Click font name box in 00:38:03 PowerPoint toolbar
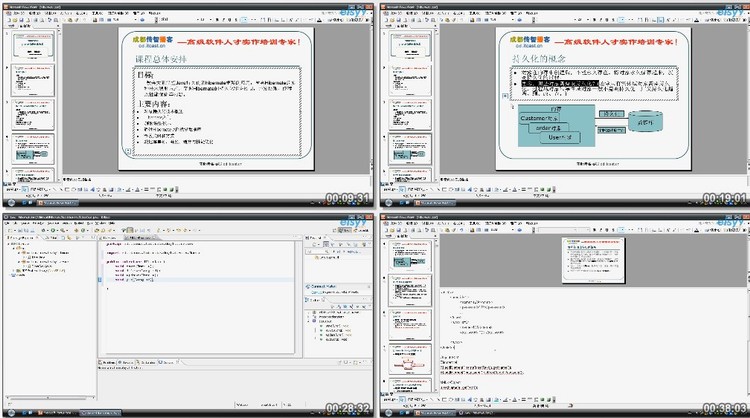 pos(557,230)
